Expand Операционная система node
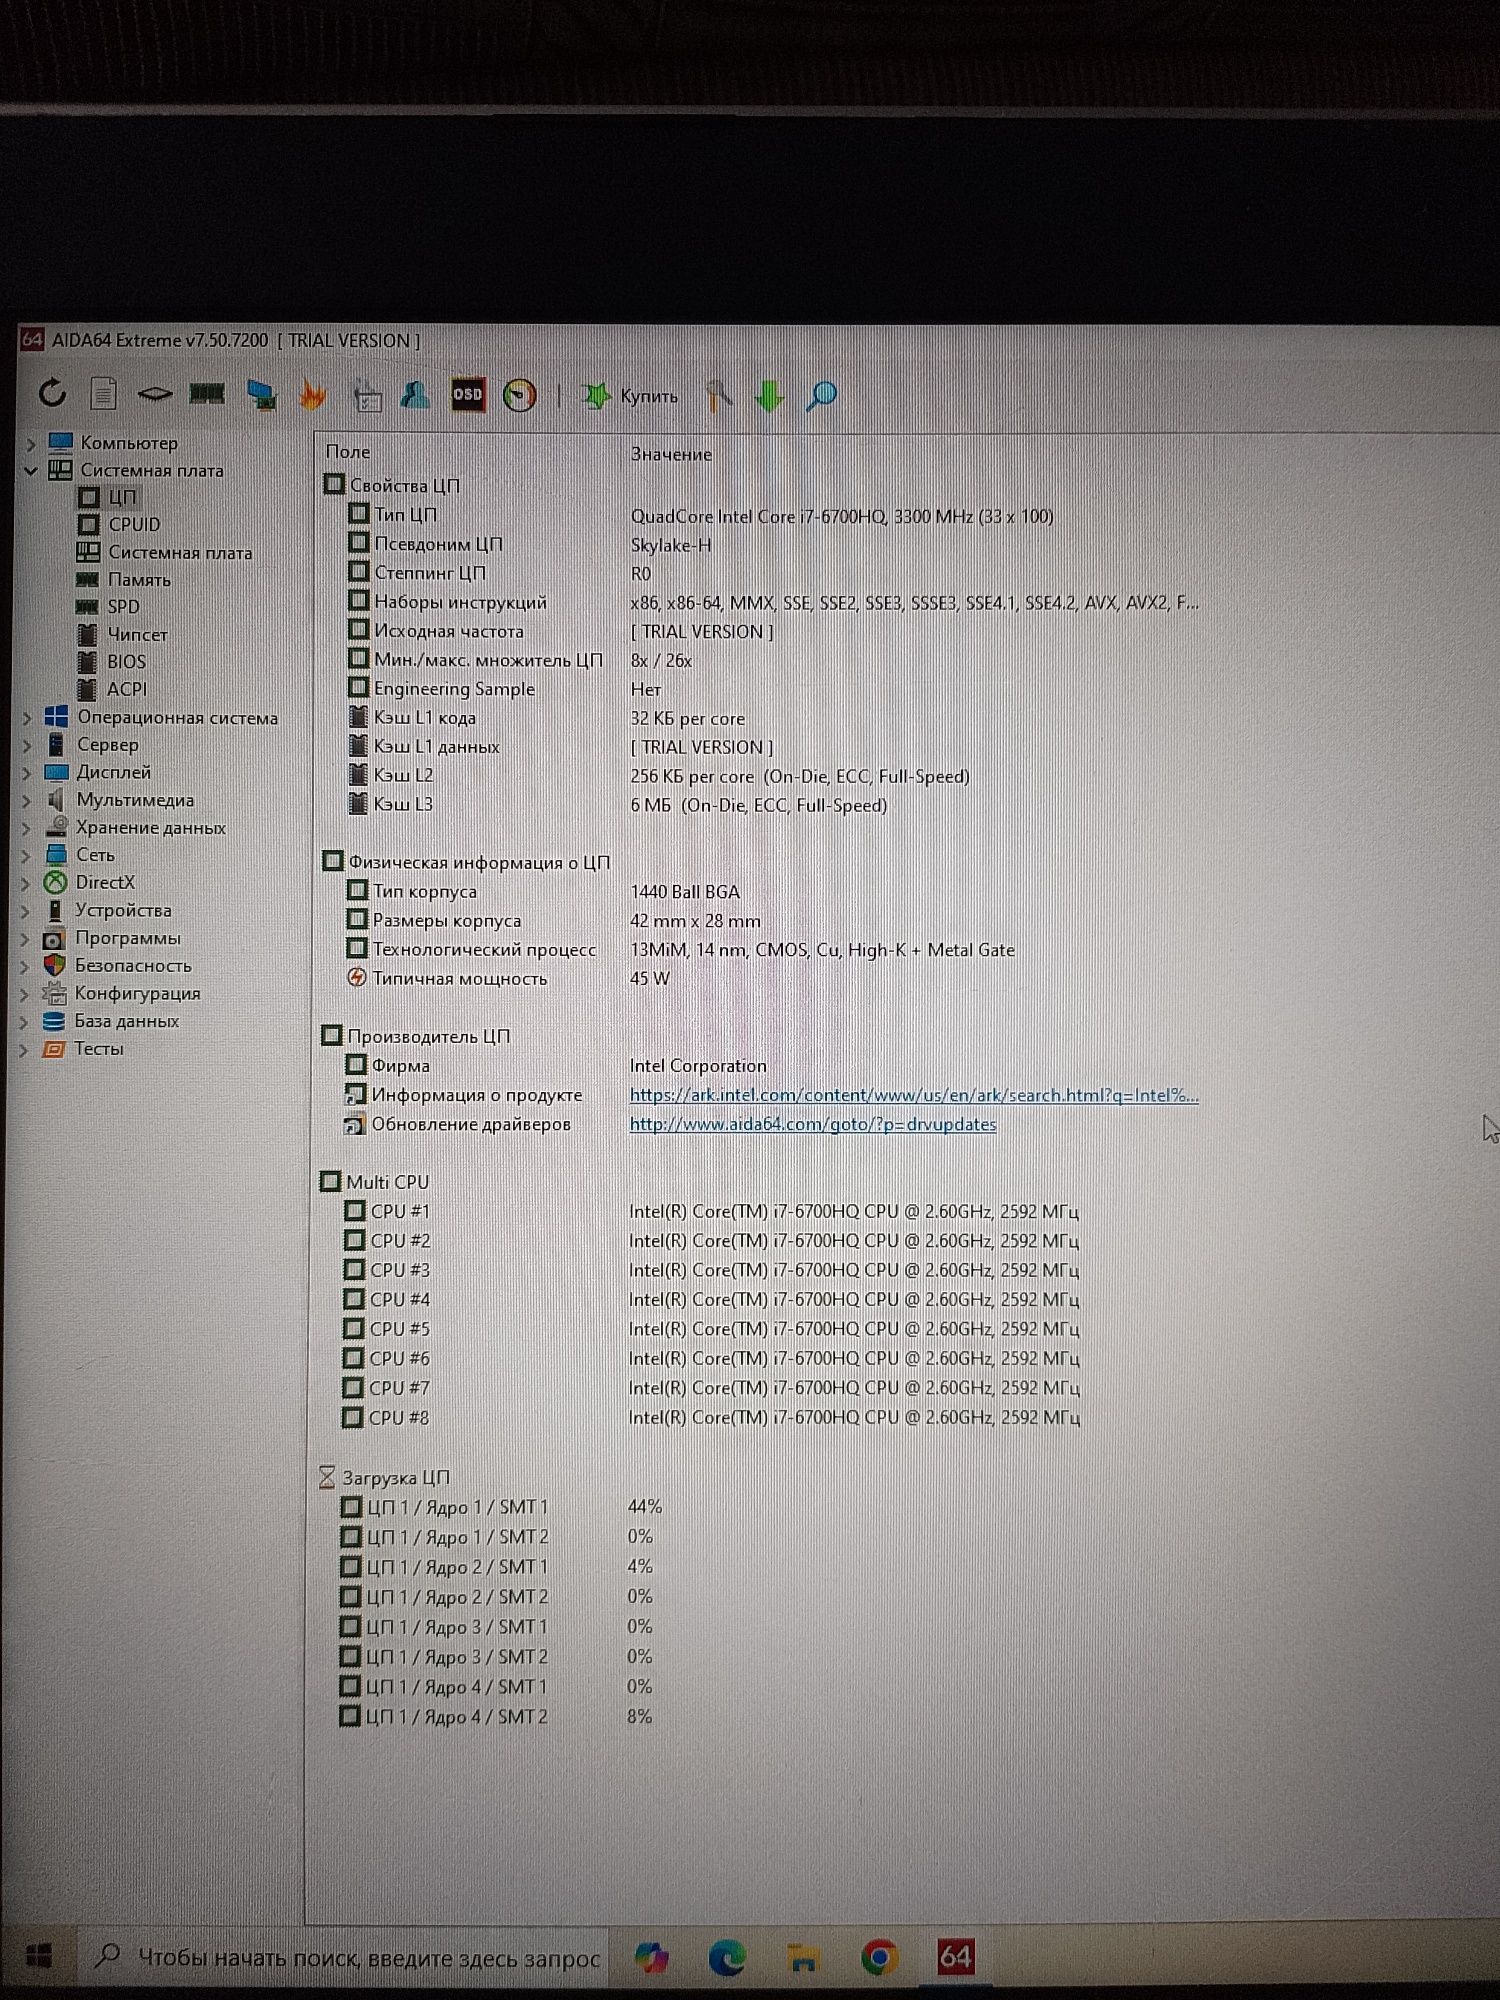Viewport: 1500px width, 2000px height. (27, 718)
